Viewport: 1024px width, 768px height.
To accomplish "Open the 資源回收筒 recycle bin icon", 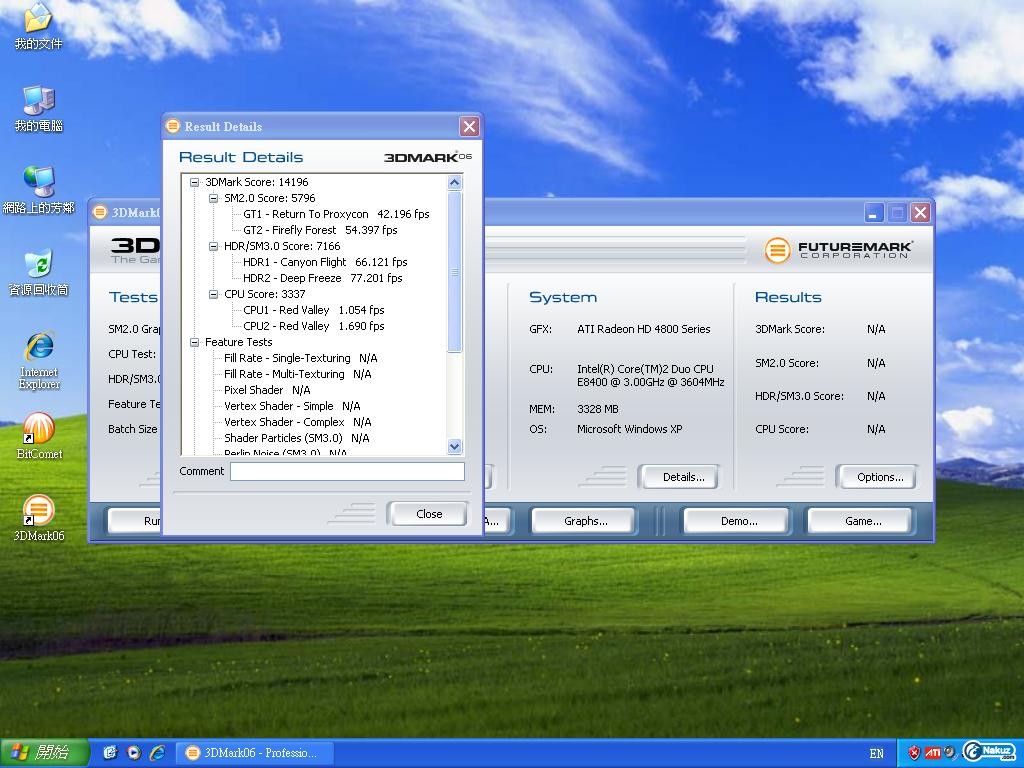I will (38, 265).
